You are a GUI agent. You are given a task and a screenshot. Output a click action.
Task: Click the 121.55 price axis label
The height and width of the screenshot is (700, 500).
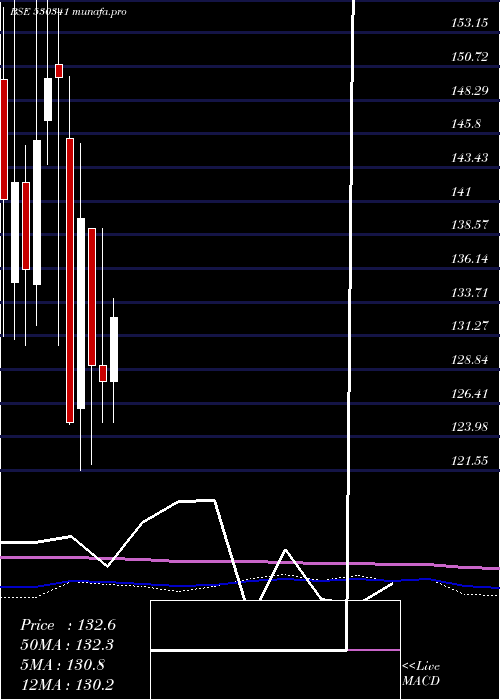pyautogui.click(x=469, y=461)
